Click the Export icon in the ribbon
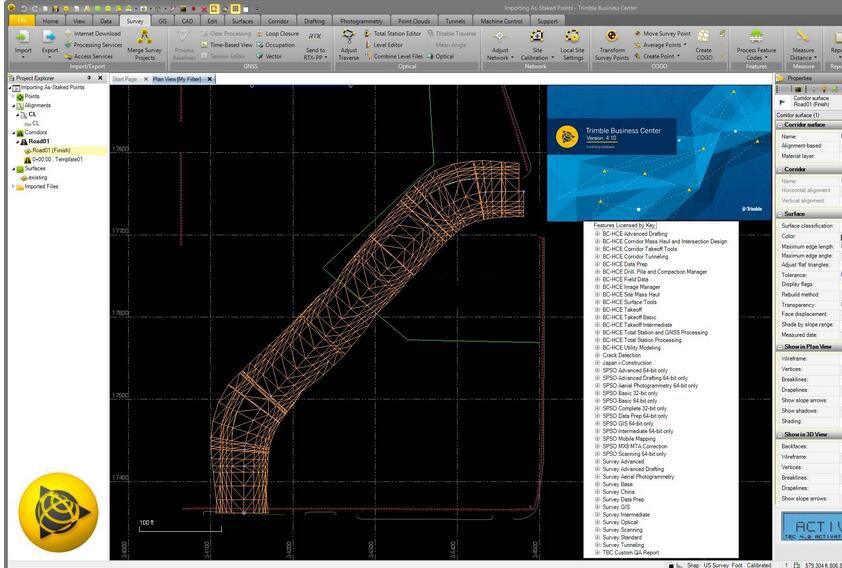842x568 pixels. (x=49, y=43)
